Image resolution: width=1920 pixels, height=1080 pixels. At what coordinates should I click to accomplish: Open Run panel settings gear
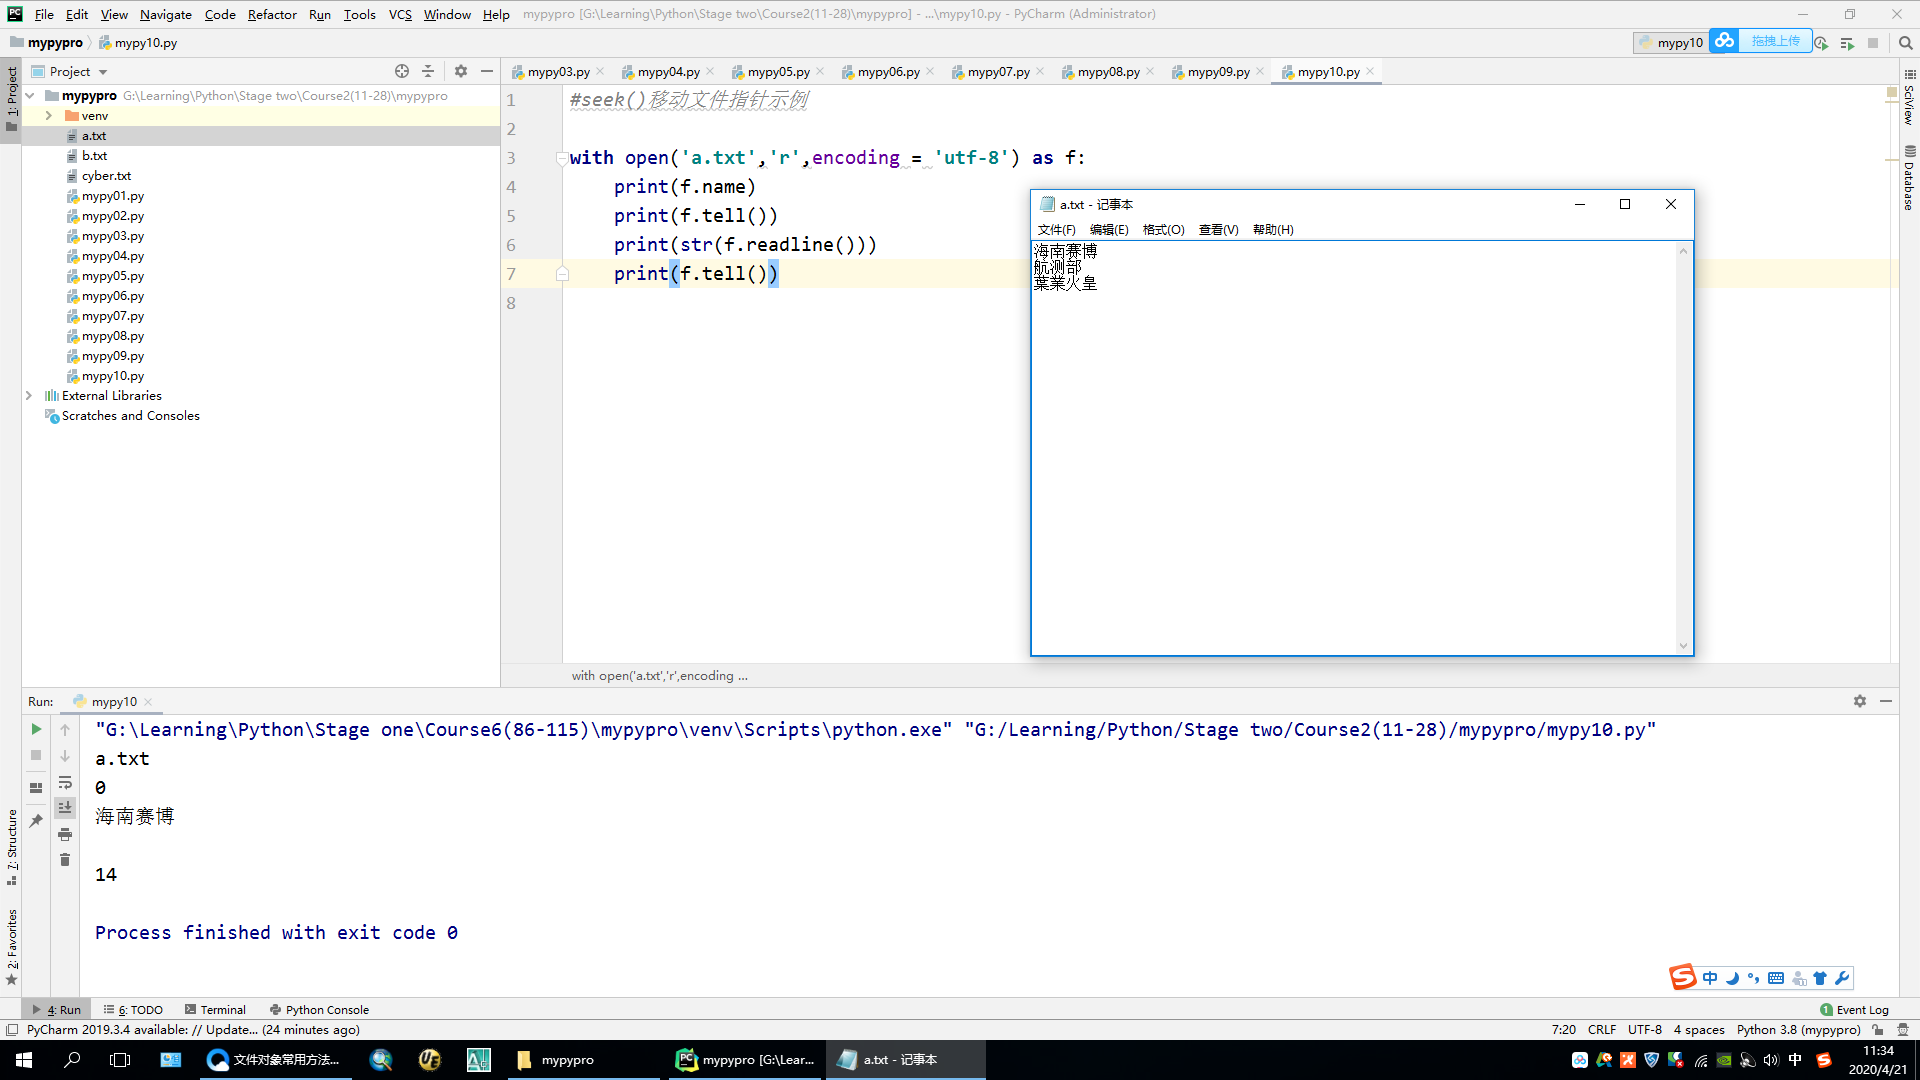[1860, 701]
